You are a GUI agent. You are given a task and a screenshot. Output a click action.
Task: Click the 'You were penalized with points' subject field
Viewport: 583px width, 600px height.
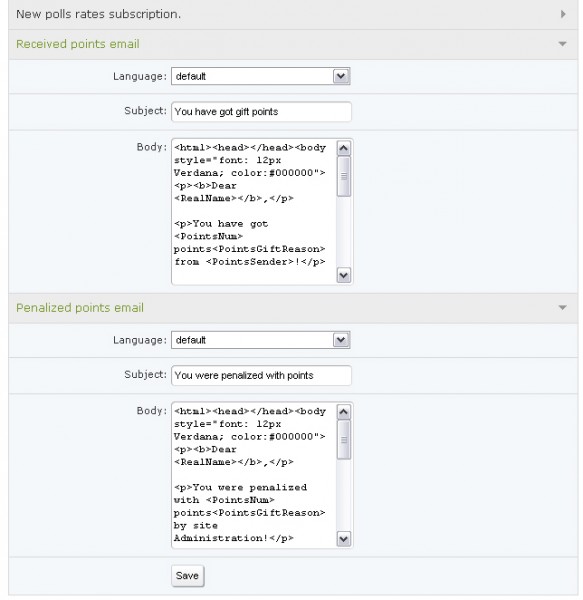[261, 375]
